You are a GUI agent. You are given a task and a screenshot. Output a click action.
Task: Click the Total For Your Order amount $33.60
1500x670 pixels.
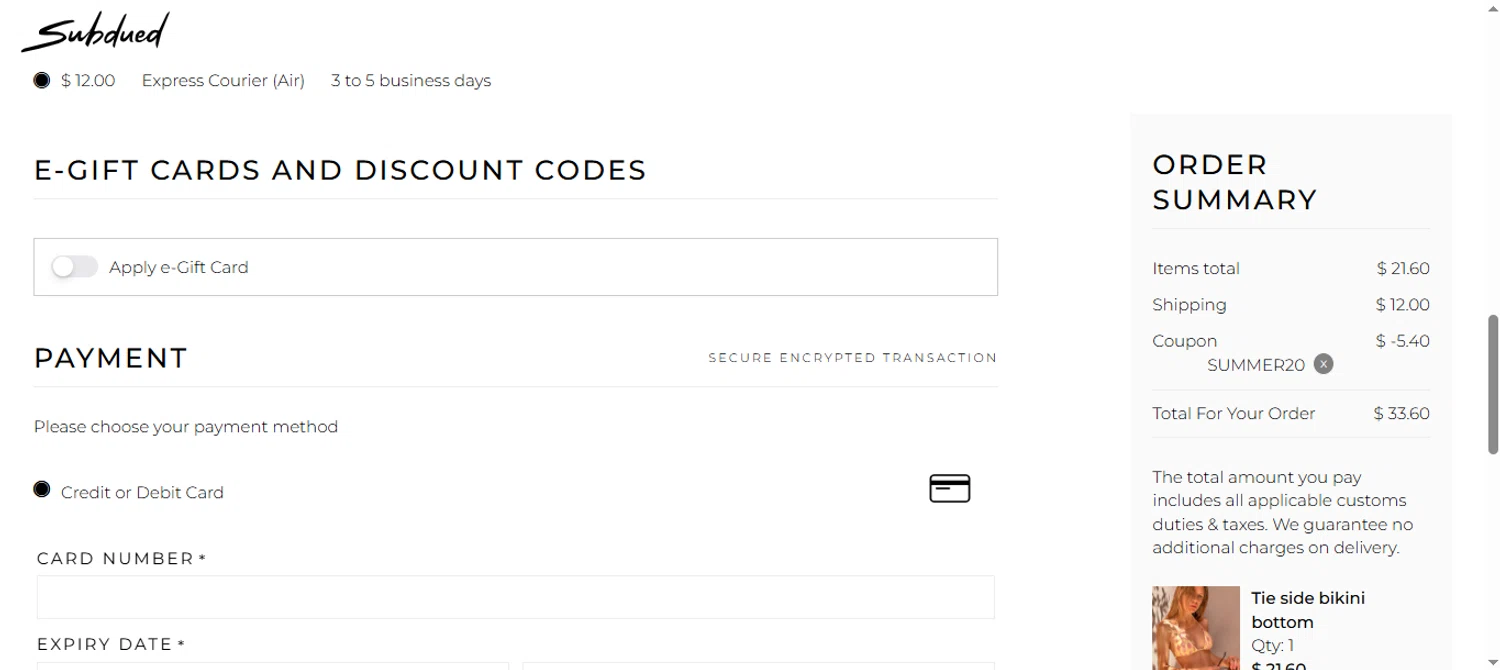[1401, 413]
